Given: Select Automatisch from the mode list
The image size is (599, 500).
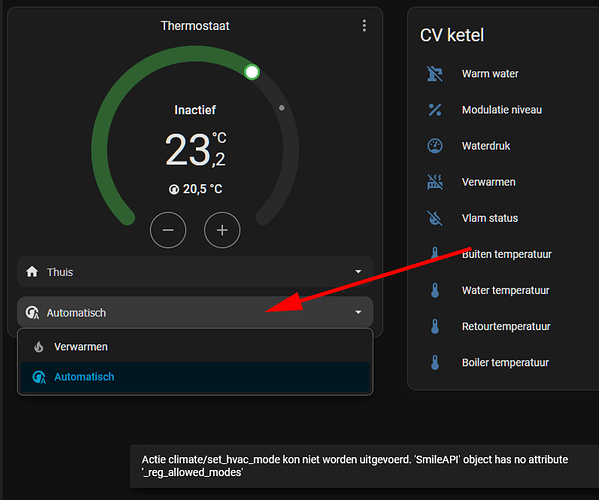Looking at the screenshot, I should click(195, 377).
